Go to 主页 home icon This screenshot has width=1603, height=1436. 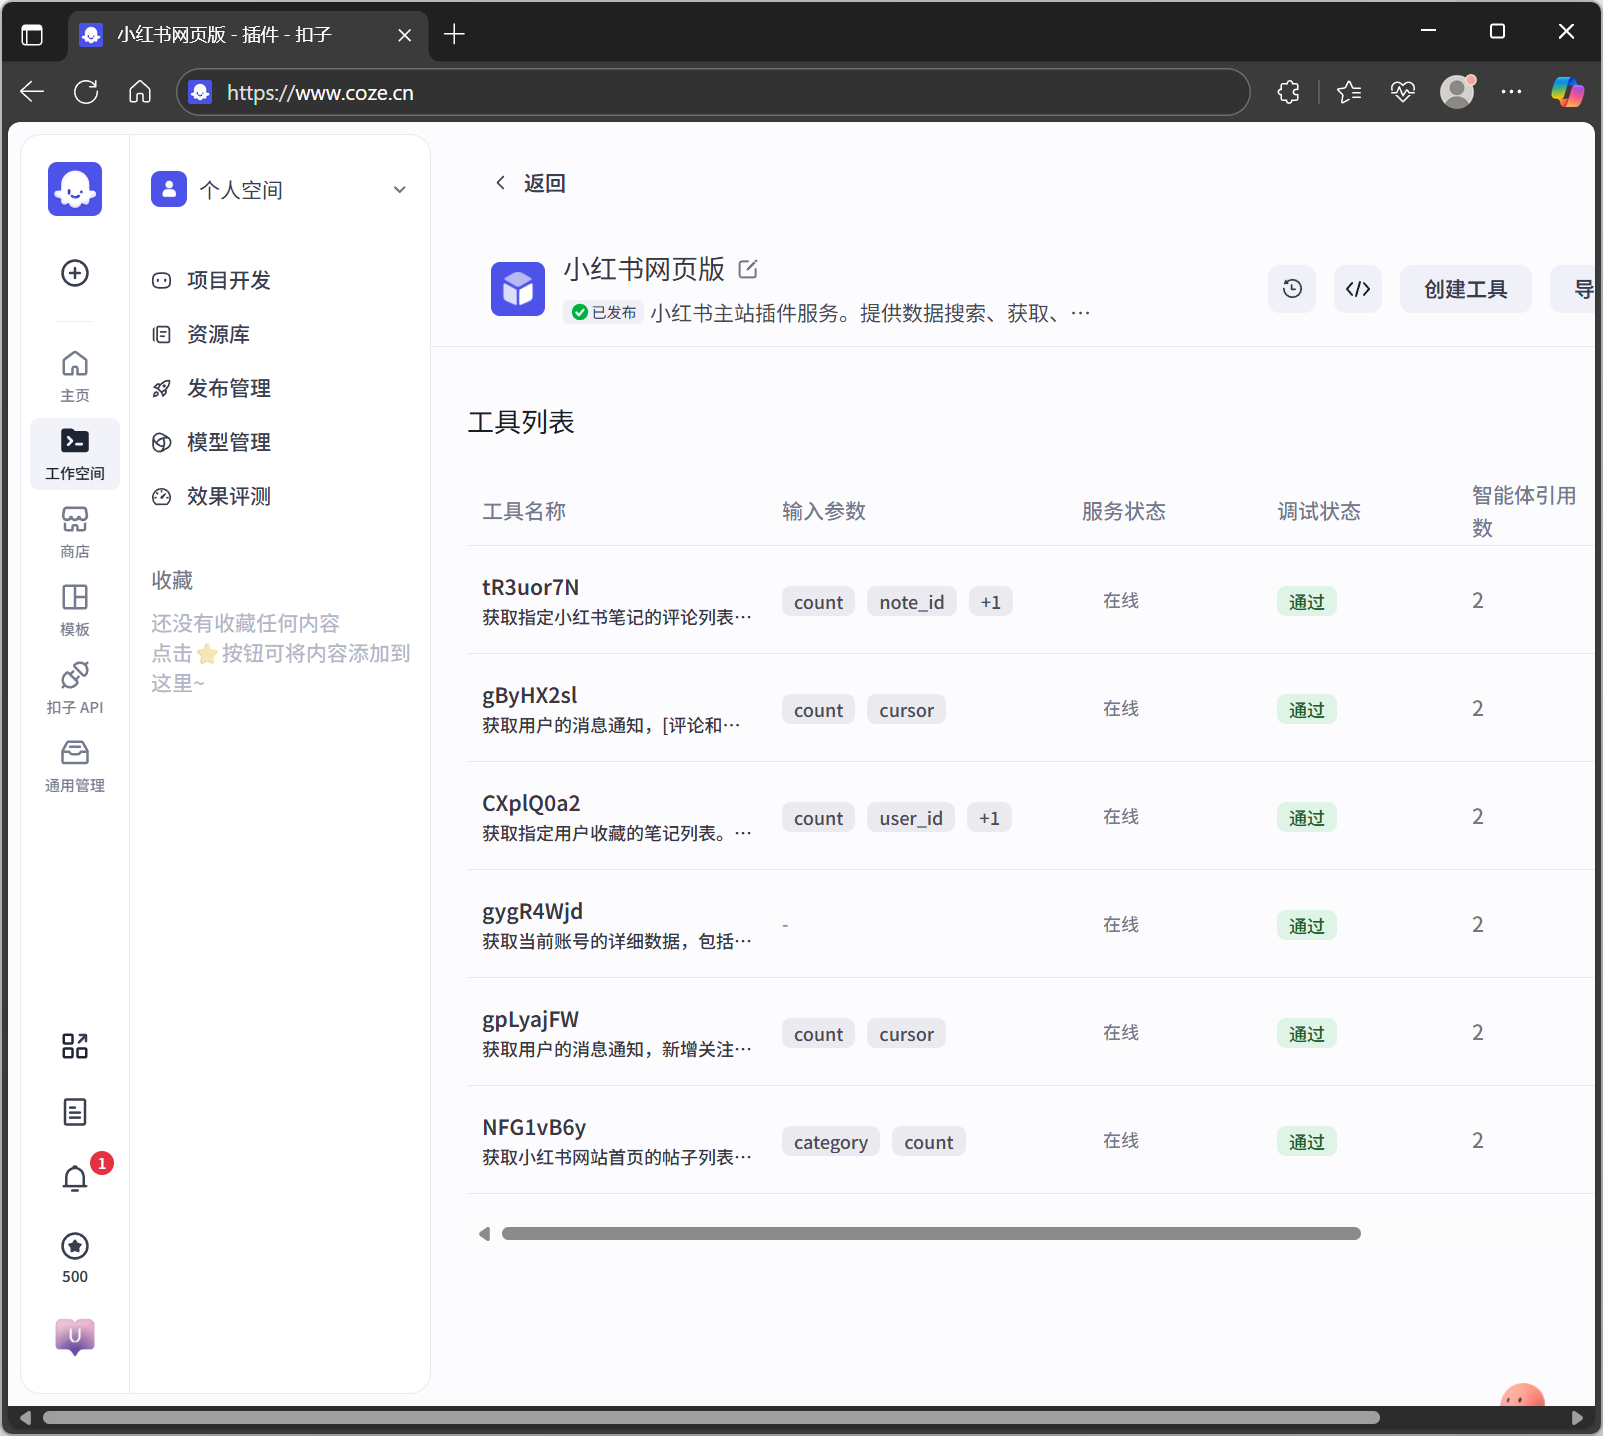[x=75, y=376]
